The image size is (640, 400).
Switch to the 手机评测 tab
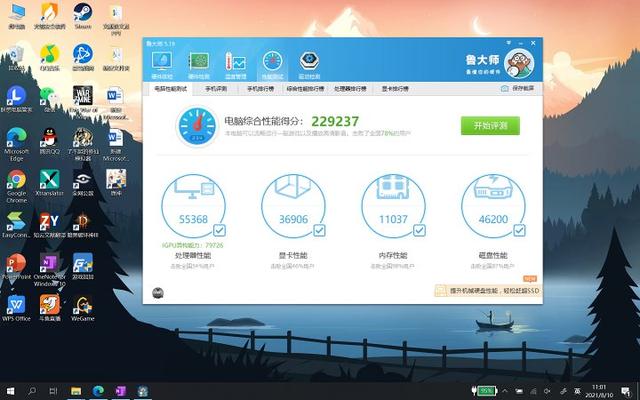click(x=216, y=89)
